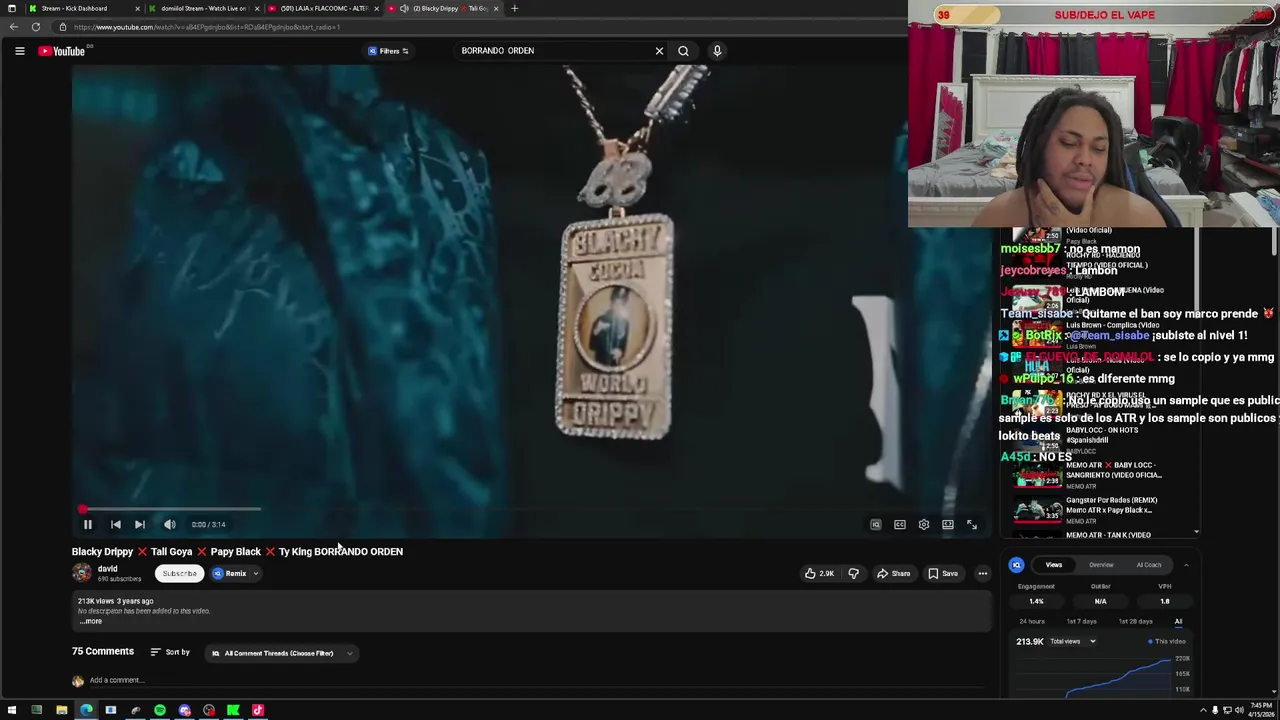The height and width of the screenshot is (720, 1280).
Task: Switch to the LAJA x FLACOOMC browser tab
Action: (323, 8)
